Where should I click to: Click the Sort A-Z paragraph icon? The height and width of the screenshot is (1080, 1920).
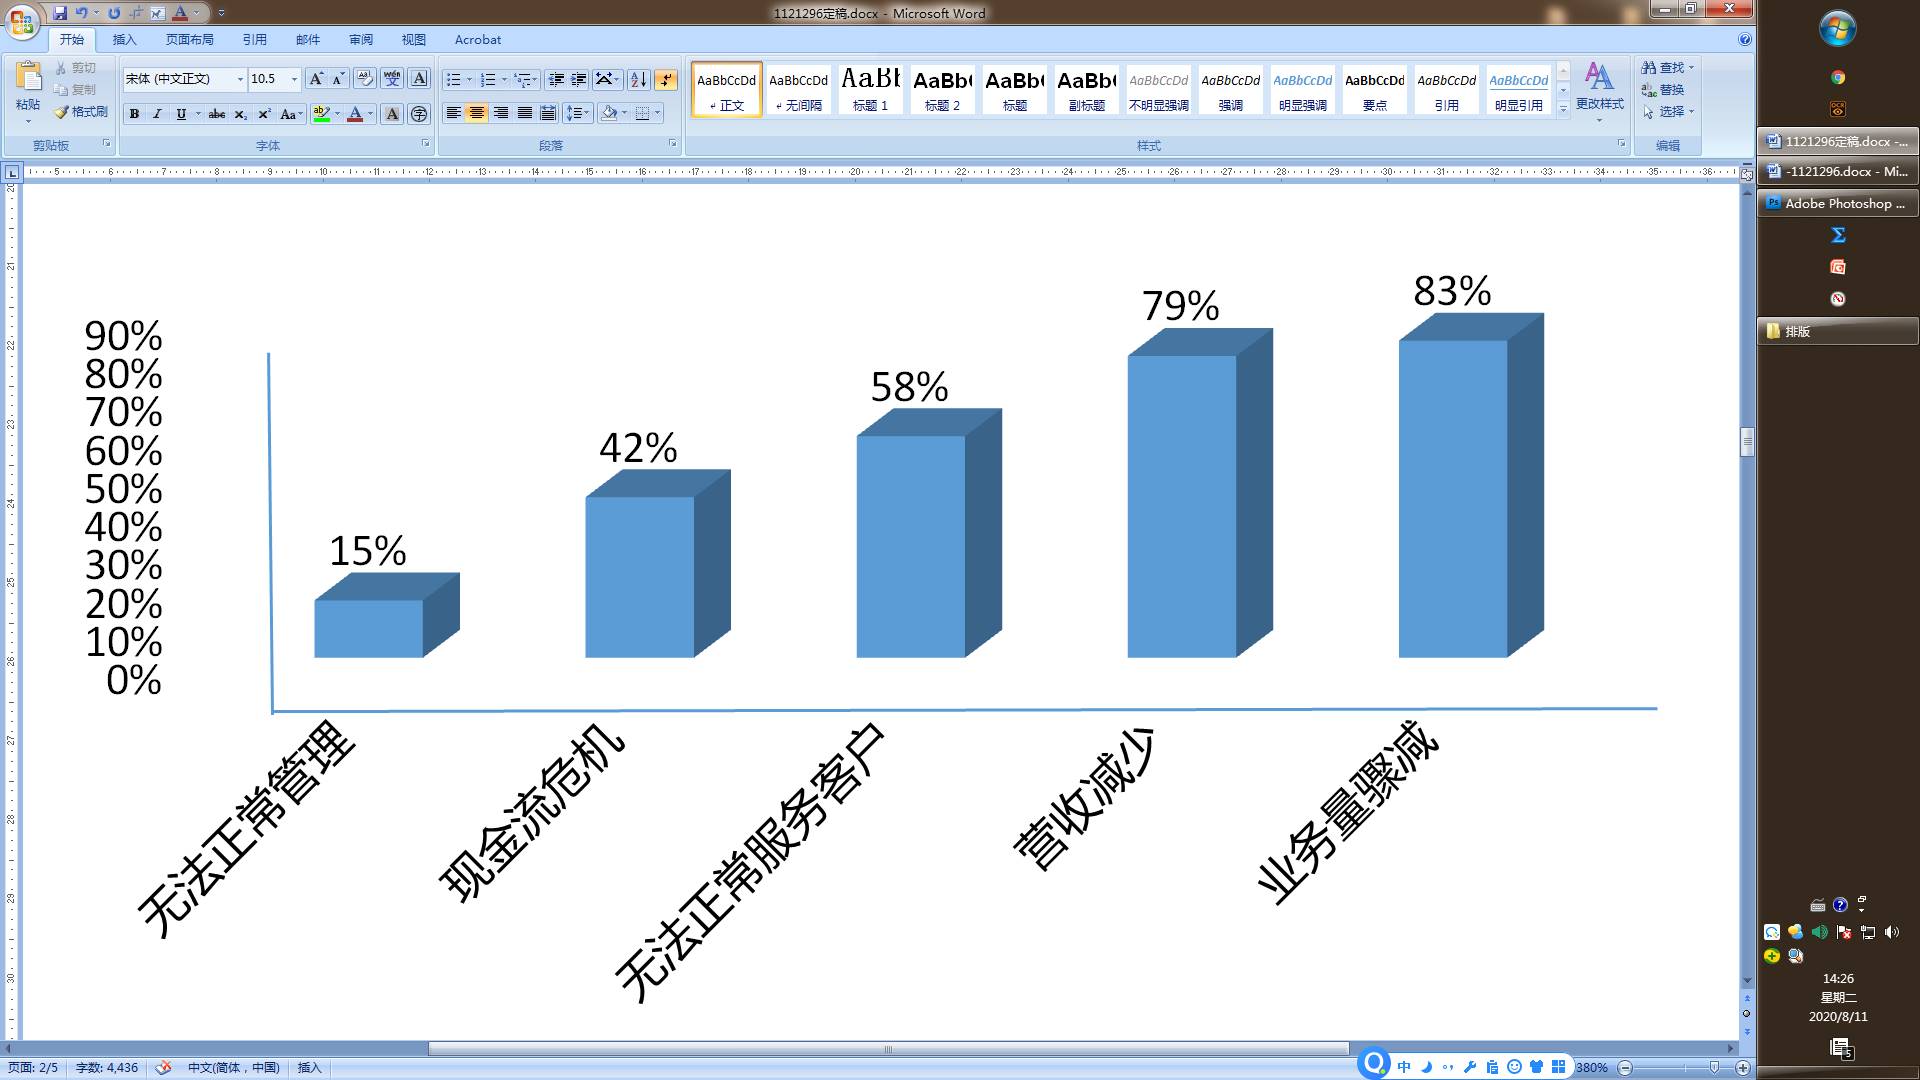638,79
